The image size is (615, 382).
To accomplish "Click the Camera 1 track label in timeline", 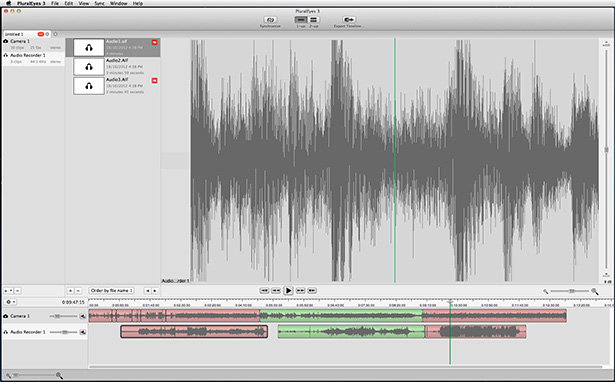I will pos(20,316).
